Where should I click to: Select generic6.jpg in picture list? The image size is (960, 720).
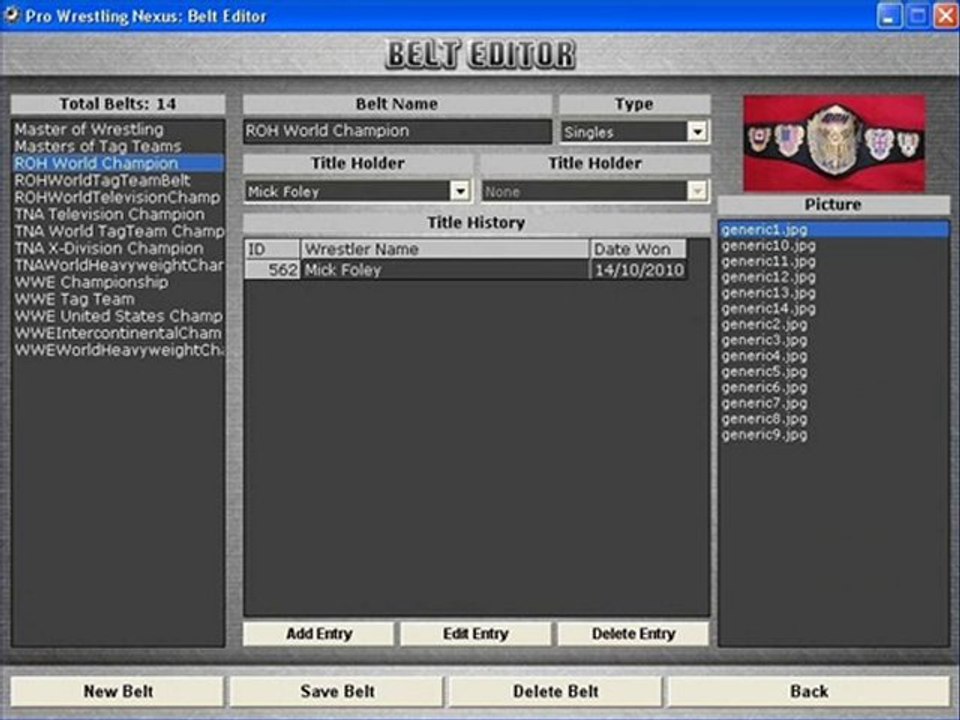[834, 388]
